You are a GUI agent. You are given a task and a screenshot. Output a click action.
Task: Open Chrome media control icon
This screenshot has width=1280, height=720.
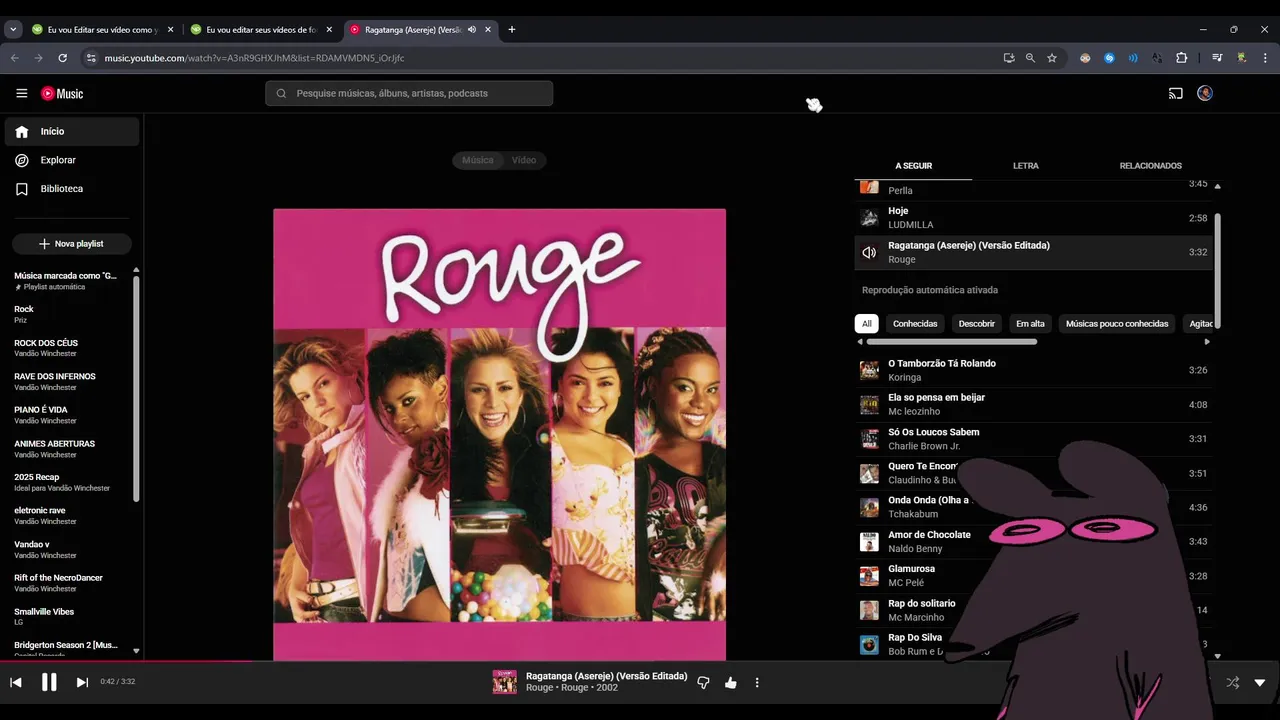click(x=1217, y=58)
